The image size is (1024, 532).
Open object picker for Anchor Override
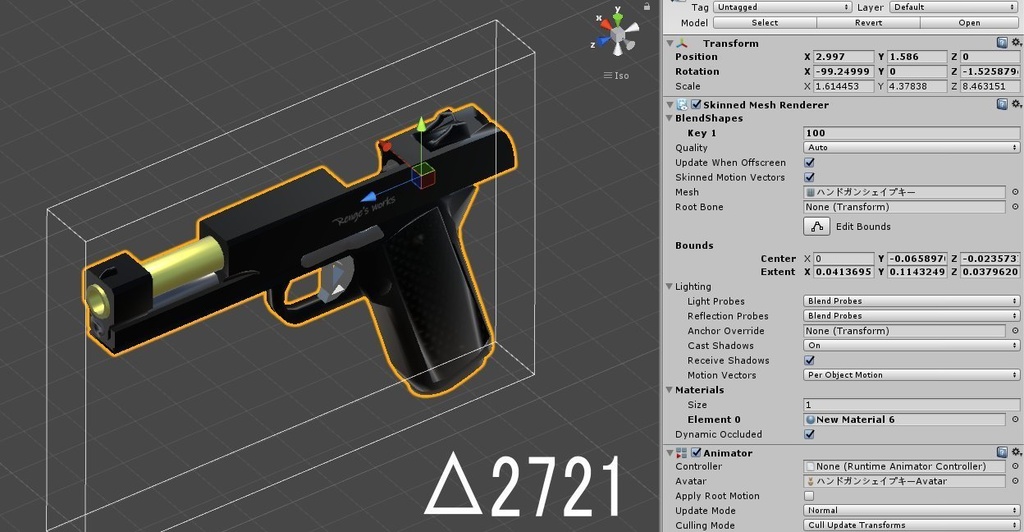coord(1015,331)
